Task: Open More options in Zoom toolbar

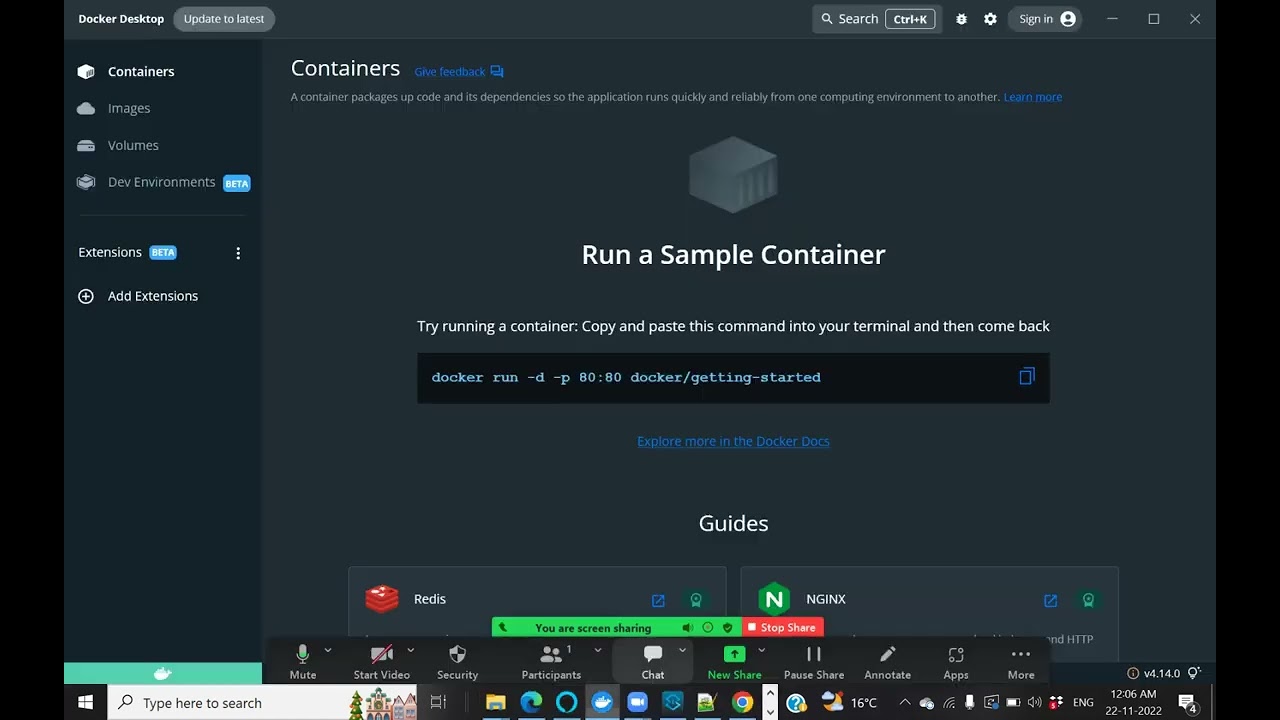Action: pos(1021,661)
